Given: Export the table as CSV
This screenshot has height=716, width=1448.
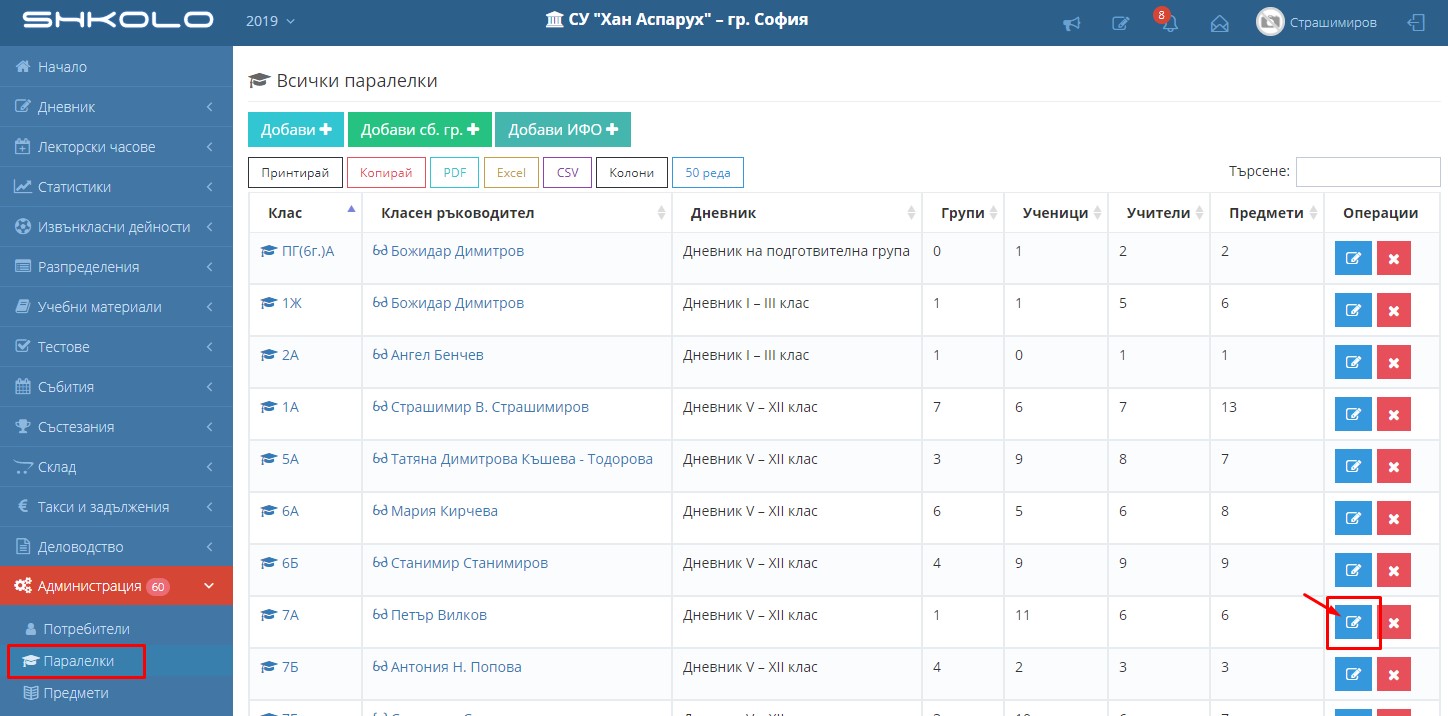Looking at the screenshot, I should point(568,173).
